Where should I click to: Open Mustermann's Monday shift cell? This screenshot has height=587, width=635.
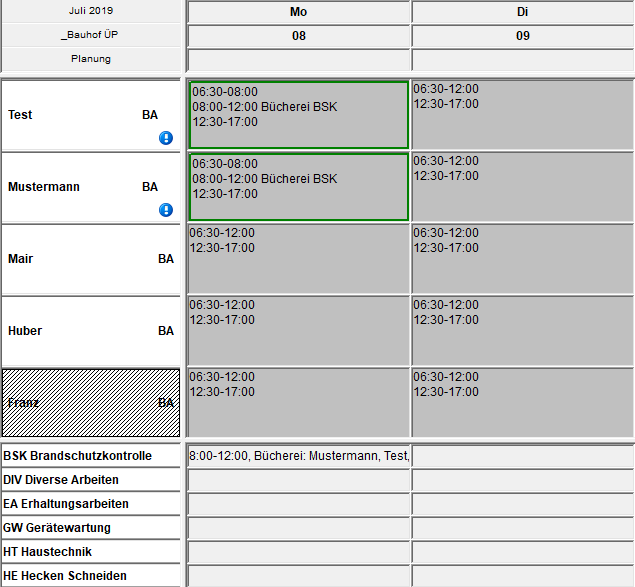pos(298,187)
